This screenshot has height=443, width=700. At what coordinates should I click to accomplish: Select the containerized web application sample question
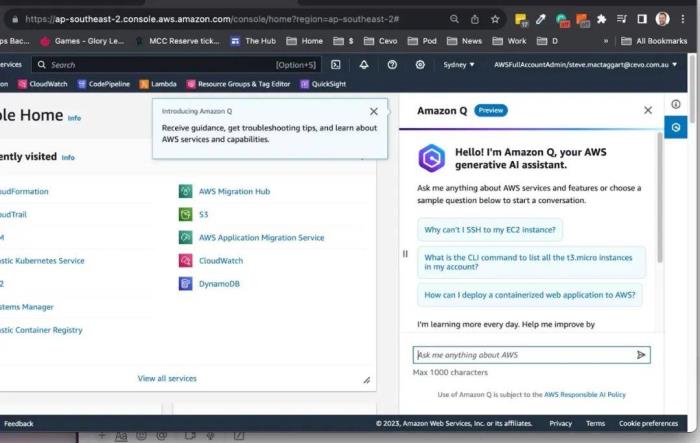(x=529, y=295)
